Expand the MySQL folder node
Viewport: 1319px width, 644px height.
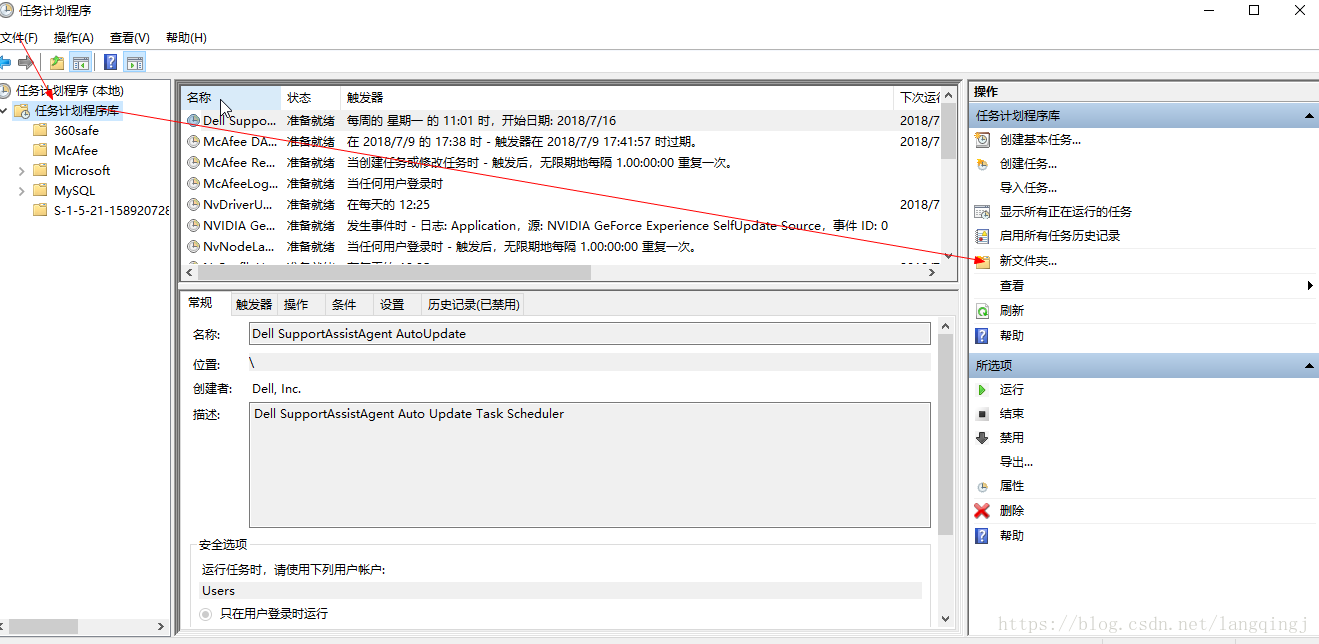click(x=22, y=191)
